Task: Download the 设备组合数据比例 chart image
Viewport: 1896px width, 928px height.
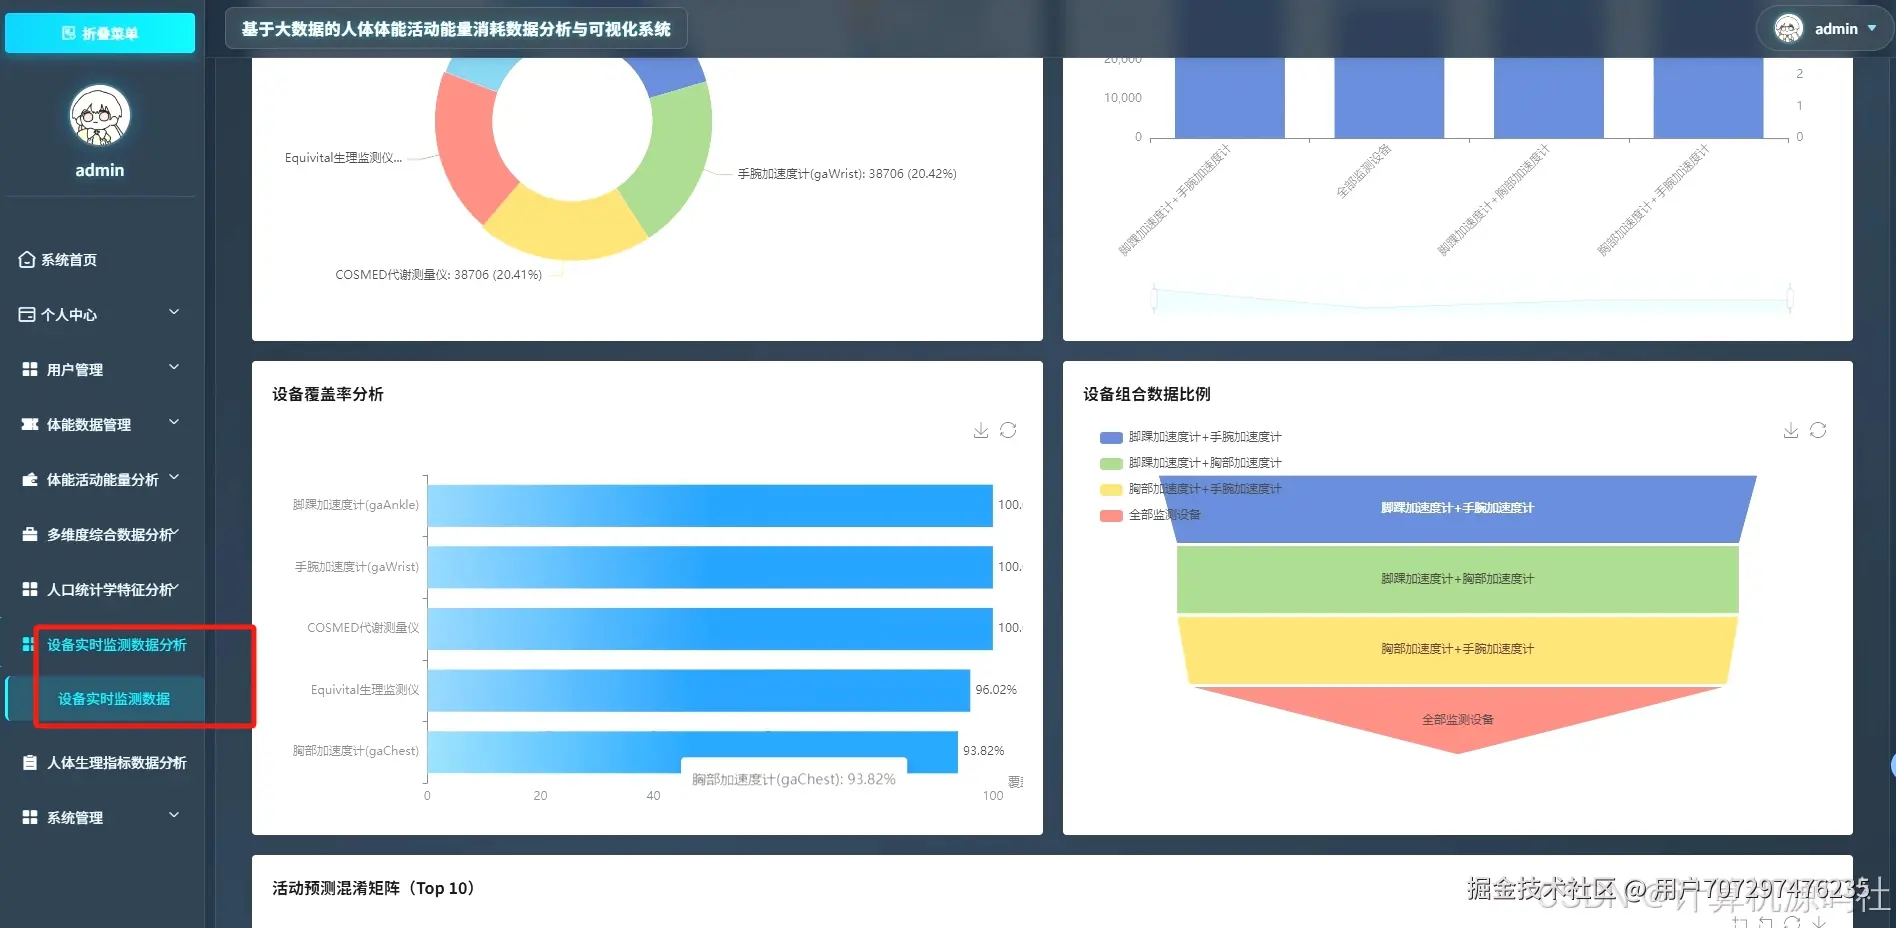Action: click(x=1791, y=430)
